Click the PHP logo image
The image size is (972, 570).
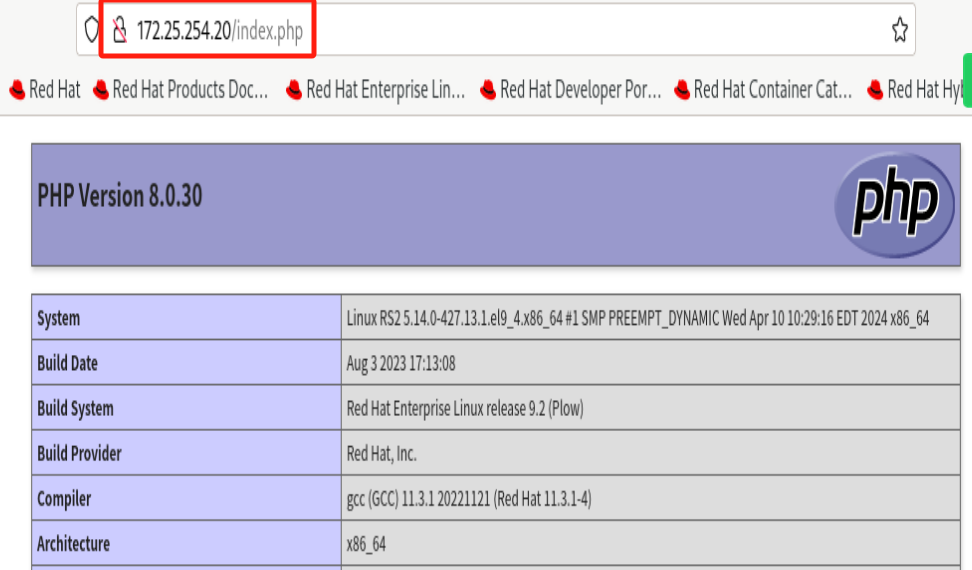pos(895,204)
